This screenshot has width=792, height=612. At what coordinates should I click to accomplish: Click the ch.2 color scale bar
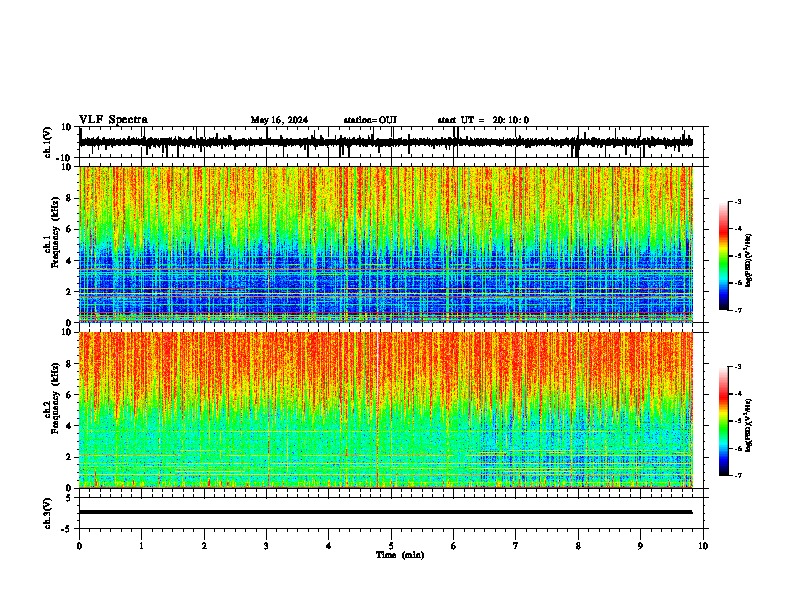point(724,421)
